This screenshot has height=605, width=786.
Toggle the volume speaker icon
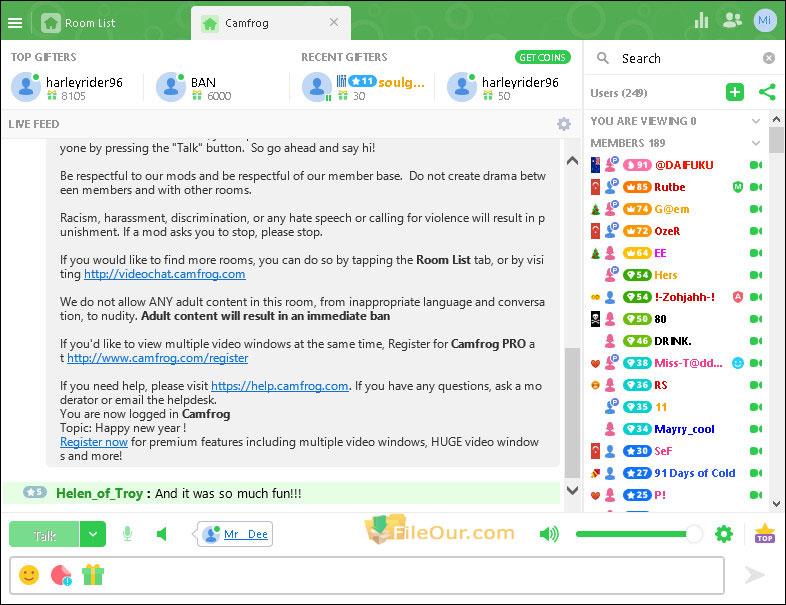549,534
